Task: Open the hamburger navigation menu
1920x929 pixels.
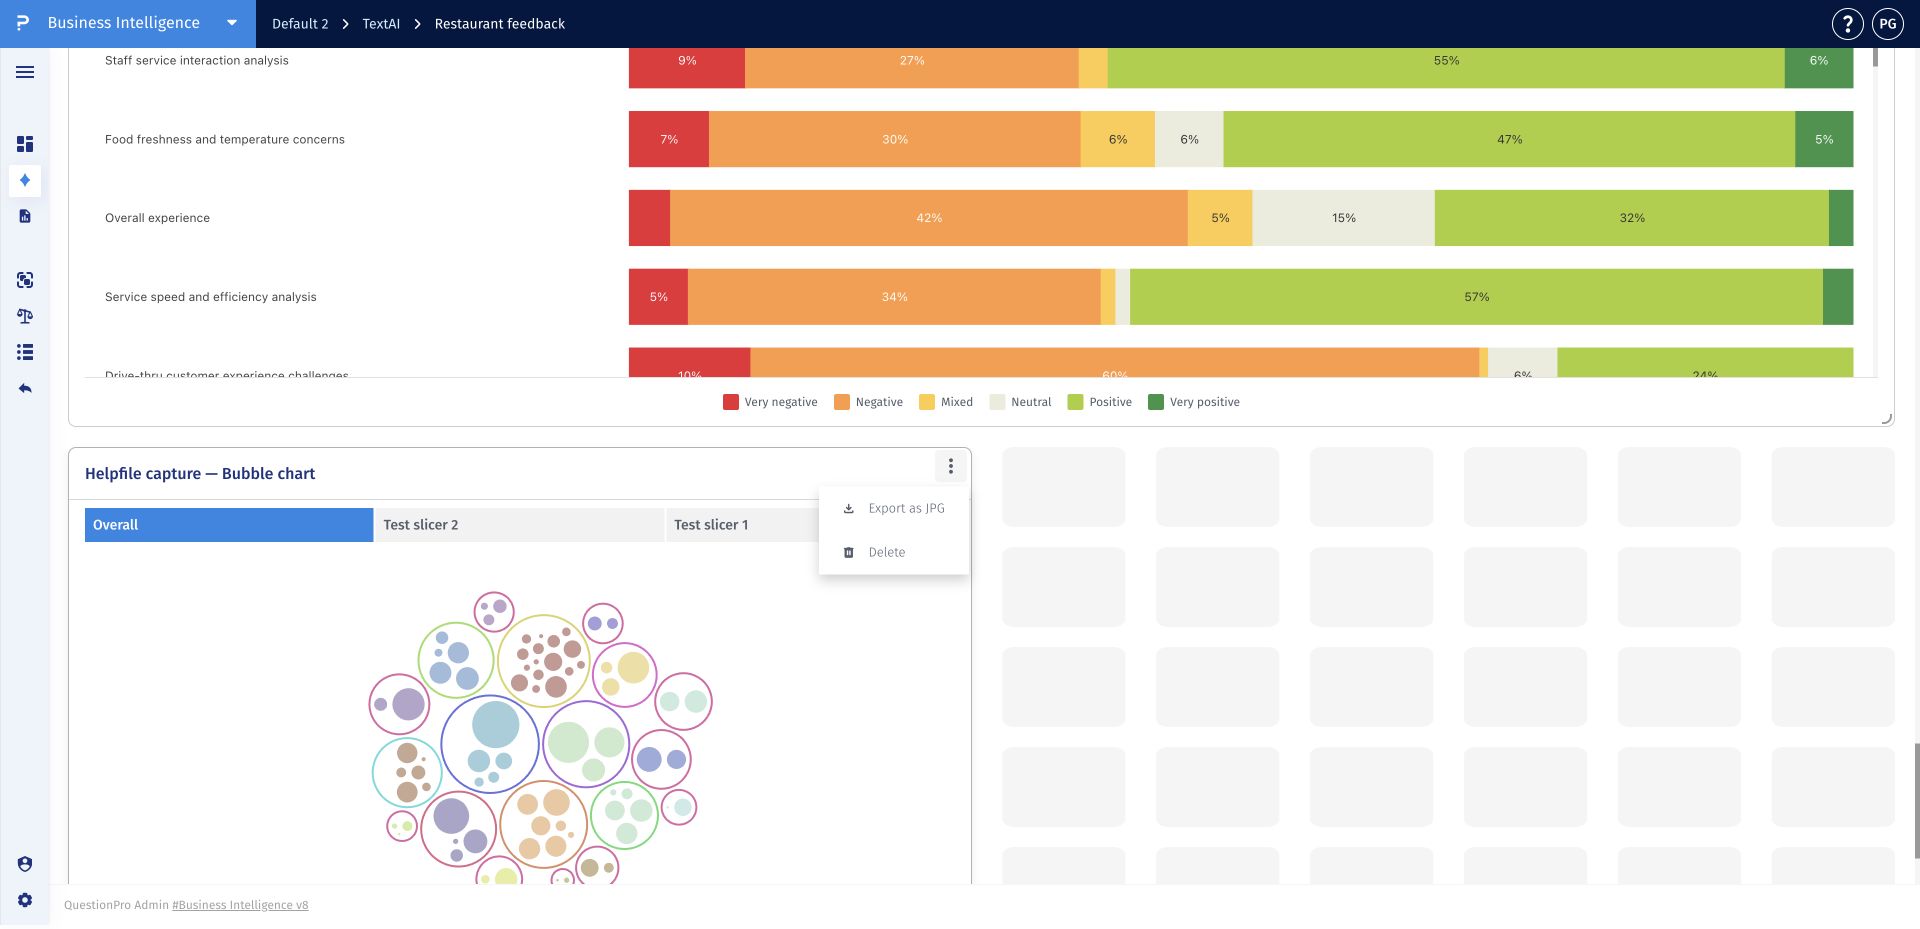Action: (25, 72)
